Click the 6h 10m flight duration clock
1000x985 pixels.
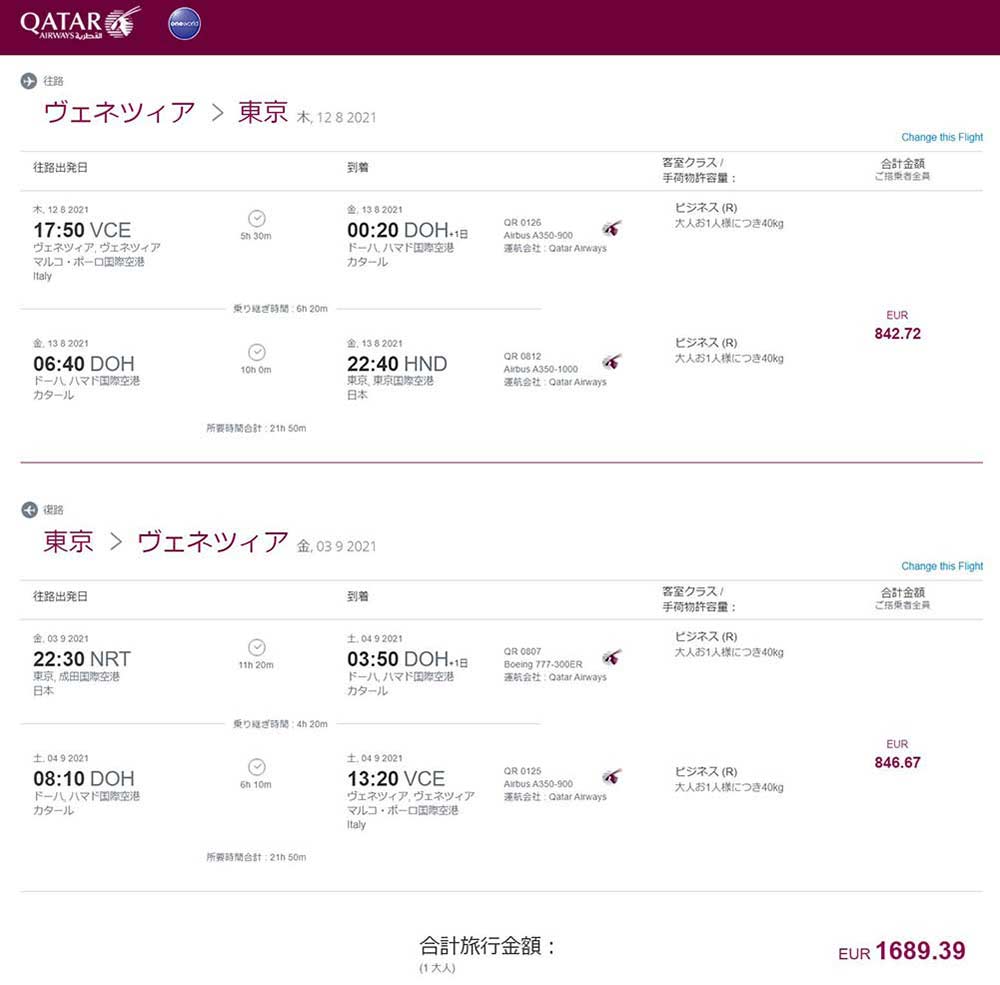[x=256, y=767]
